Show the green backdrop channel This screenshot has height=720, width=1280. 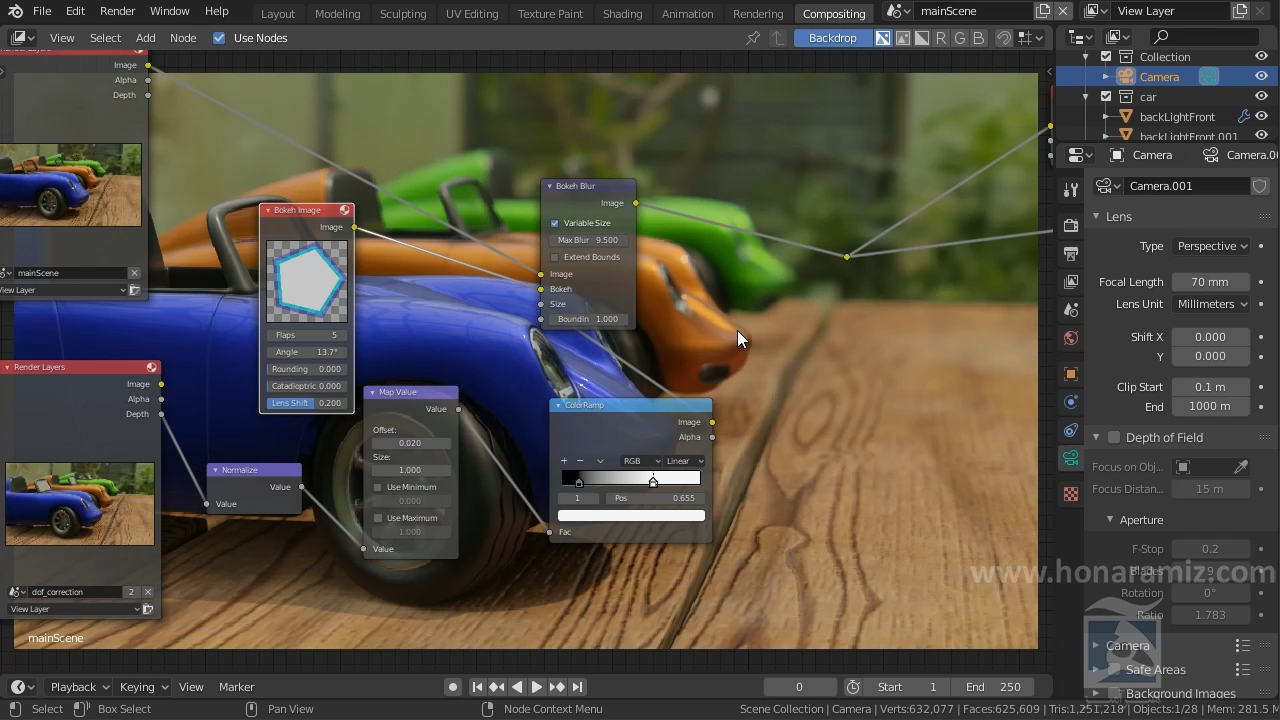(960, 38)
